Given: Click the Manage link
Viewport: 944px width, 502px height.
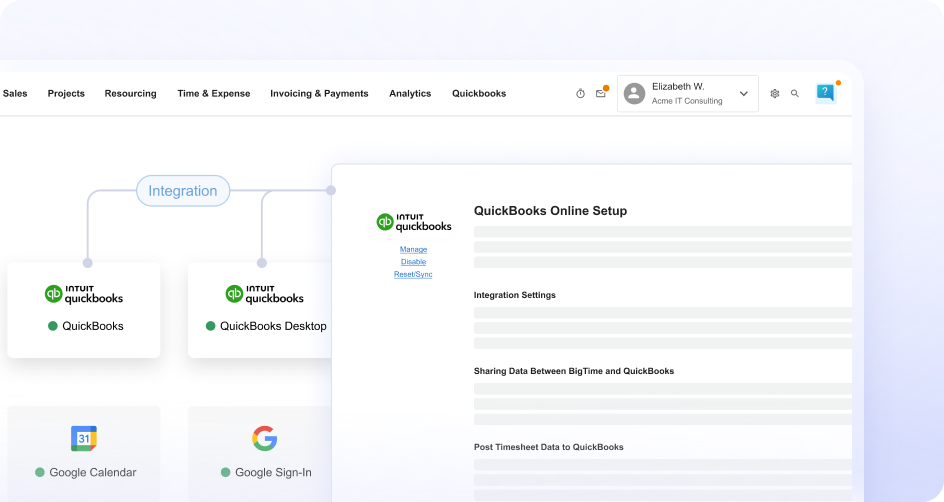Looking at the screenshot, I should [x=413, y=249].
